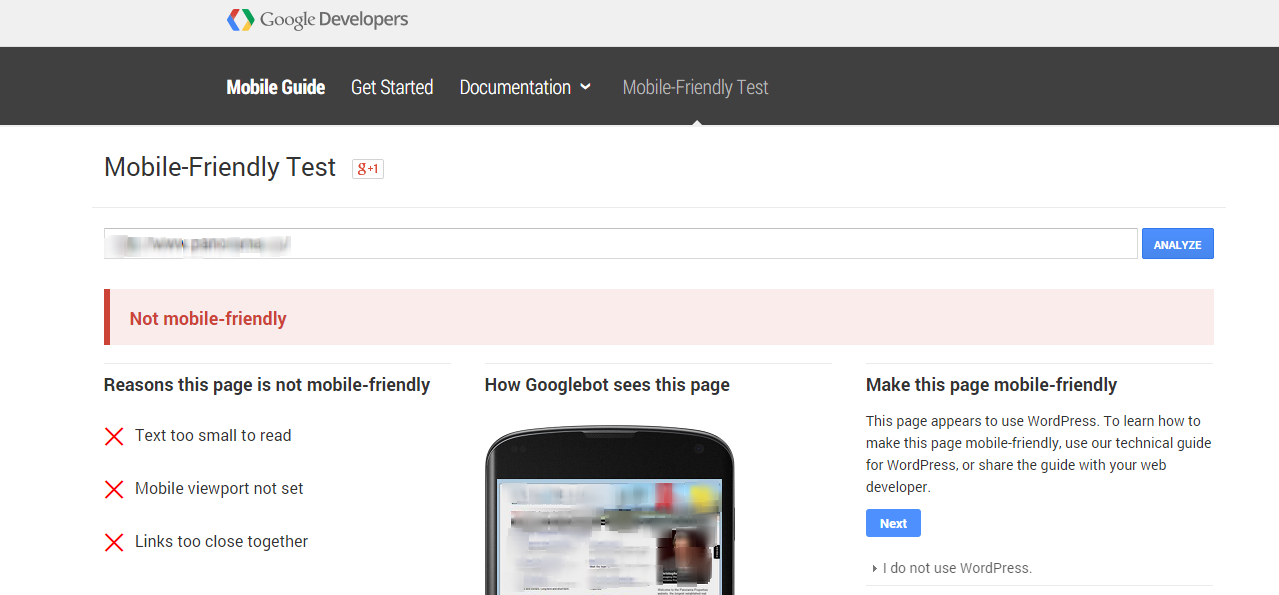Click the Mobile-Friendly Test page heading
The height and width of the screenshot is (595, 1279).
tap(220, 167)
